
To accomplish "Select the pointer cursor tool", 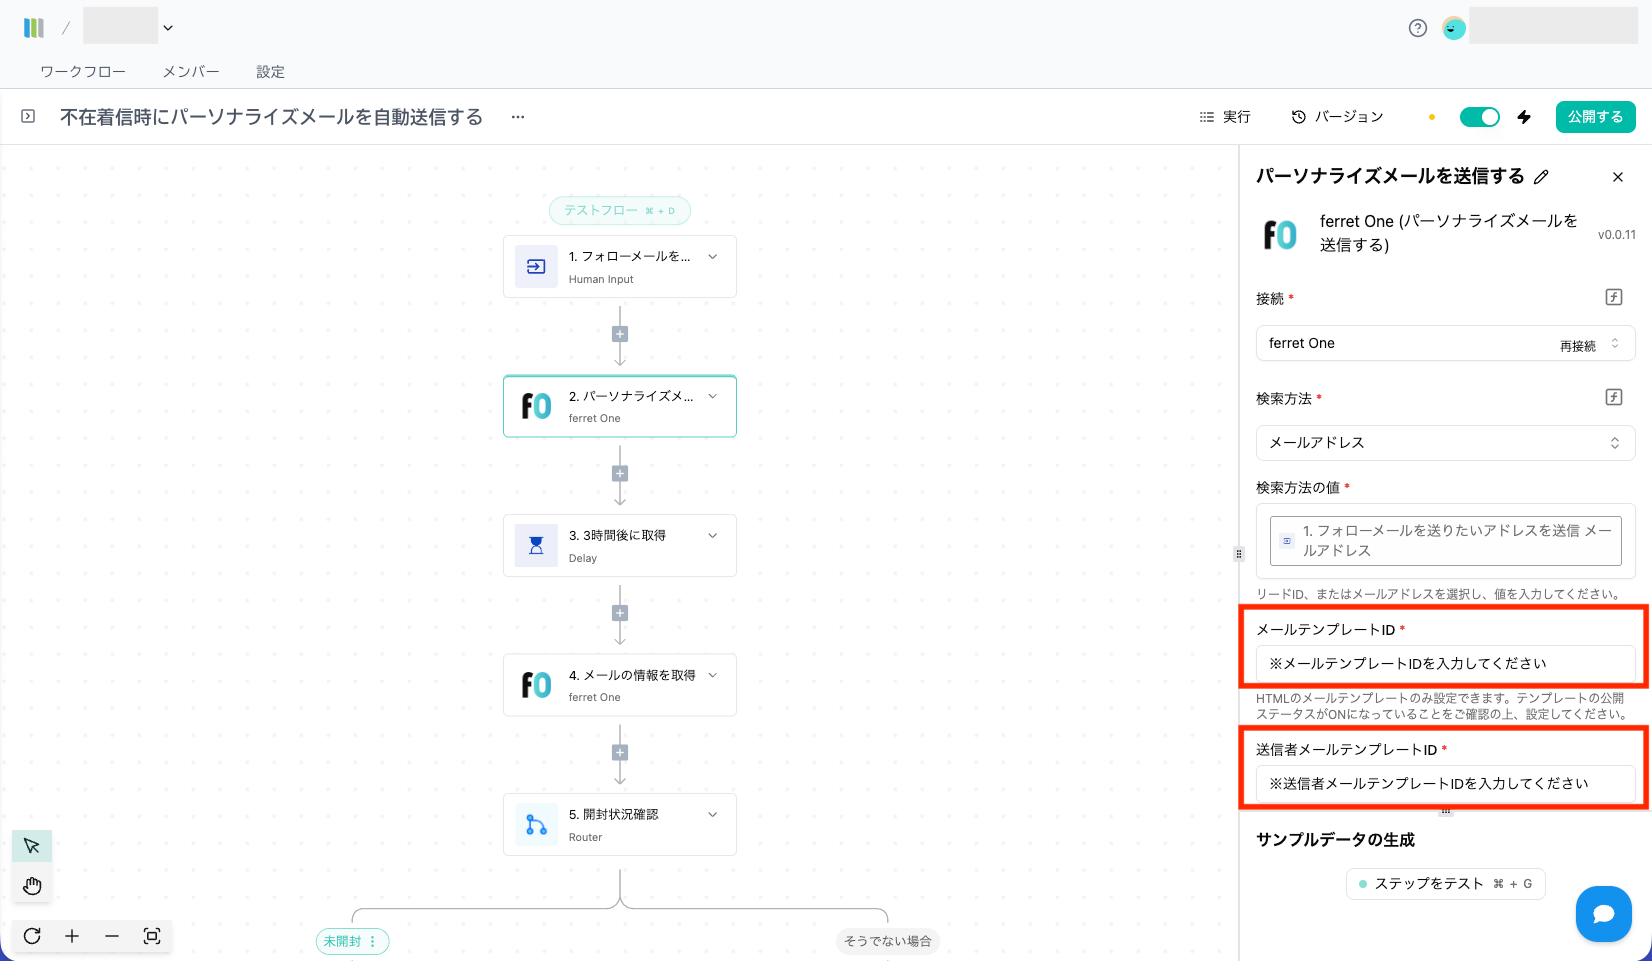I will pos(32,846).
